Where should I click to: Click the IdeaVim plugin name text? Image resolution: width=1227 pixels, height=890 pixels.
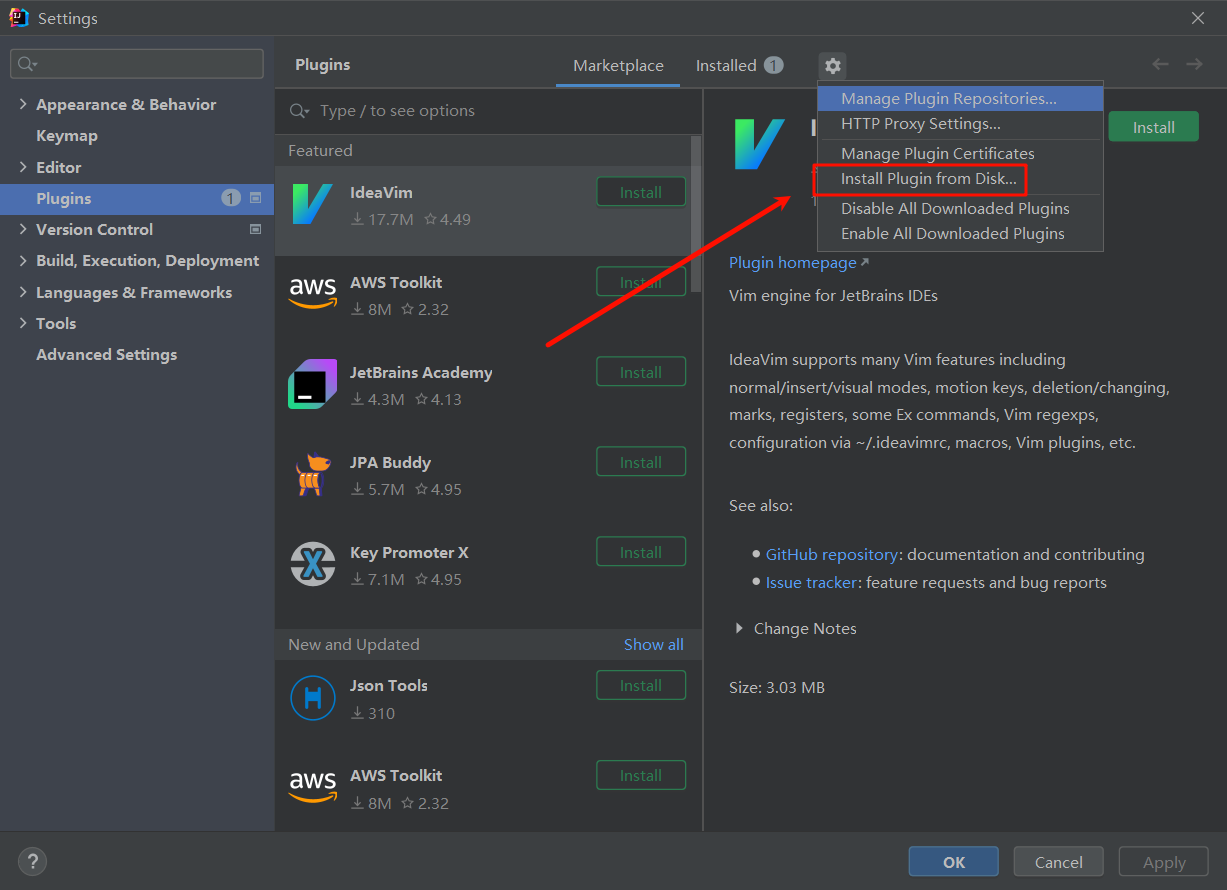(381, 192)
